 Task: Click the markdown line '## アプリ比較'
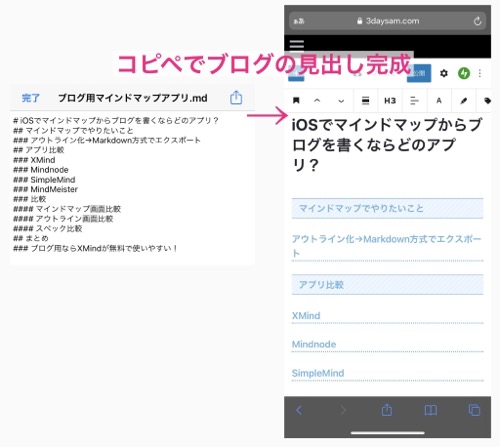point(39,150)
